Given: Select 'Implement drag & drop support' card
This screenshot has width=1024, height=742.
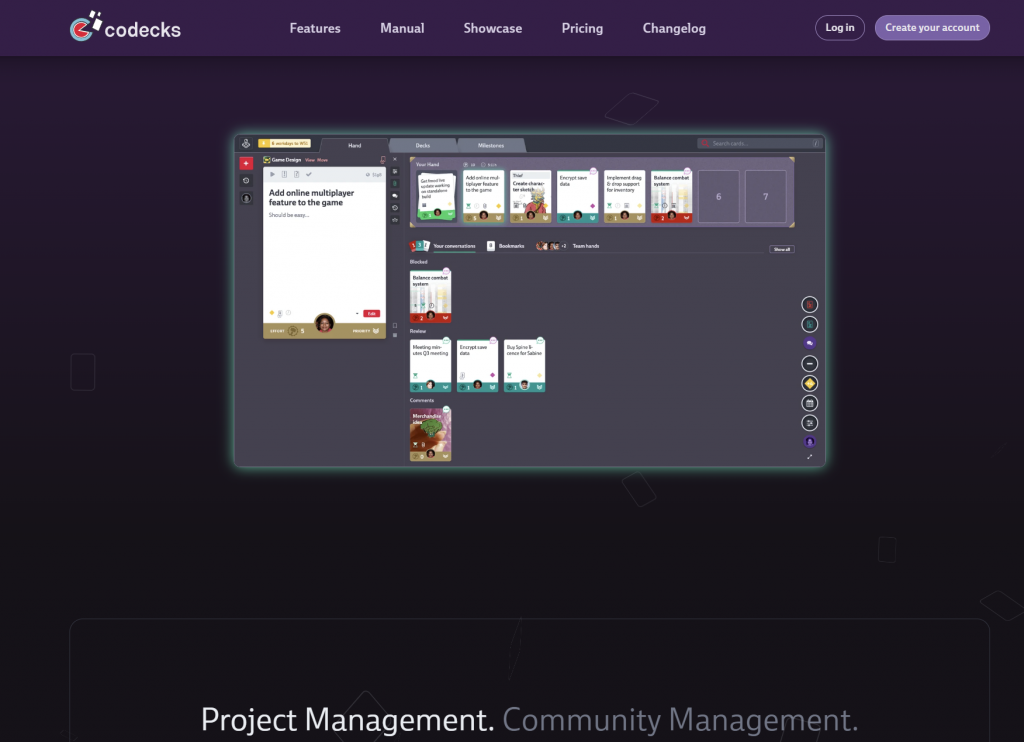Looking at the screenshot, I should pyautogui.click(x=624, y=197).
